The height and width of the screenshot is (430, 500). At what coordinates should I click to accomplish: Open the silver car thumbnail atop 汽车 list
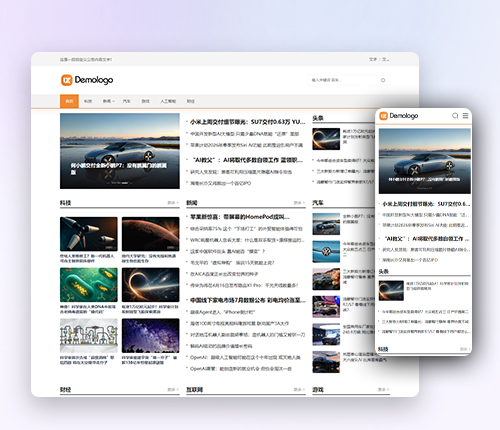(x=326, y=224)
